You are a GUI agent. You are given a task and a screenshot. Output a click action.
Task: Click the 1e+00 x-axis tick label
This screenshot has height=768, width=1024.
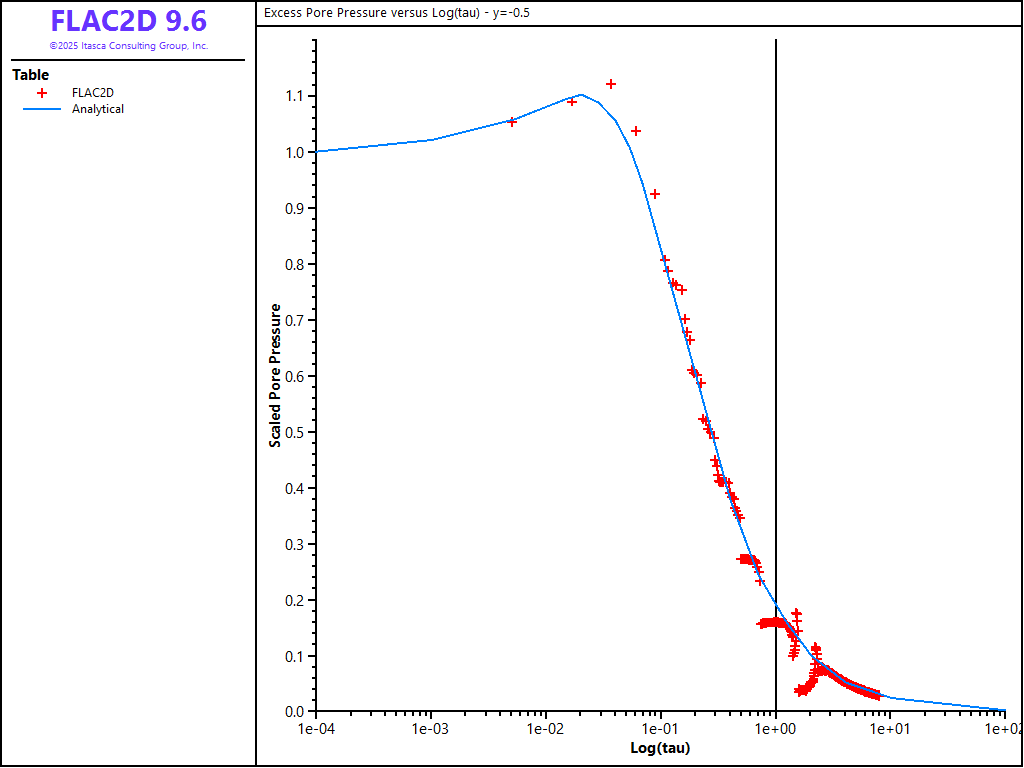tap(775, 729)
